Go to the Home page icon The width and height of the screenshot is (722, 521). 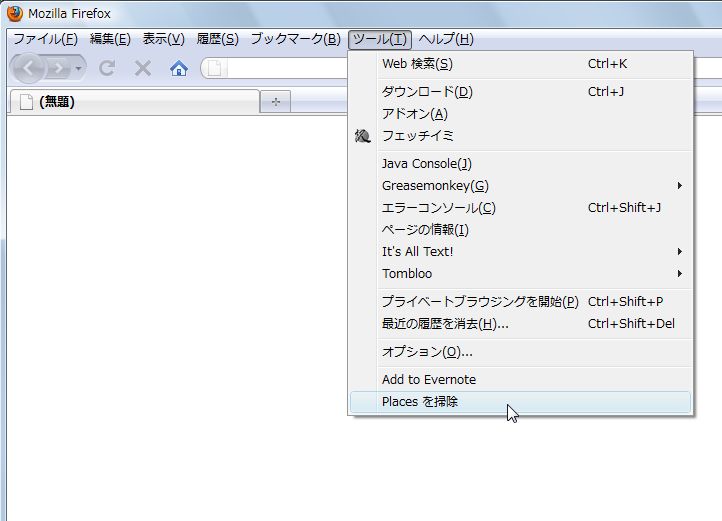pyautogui.click(x=179, y=69)
